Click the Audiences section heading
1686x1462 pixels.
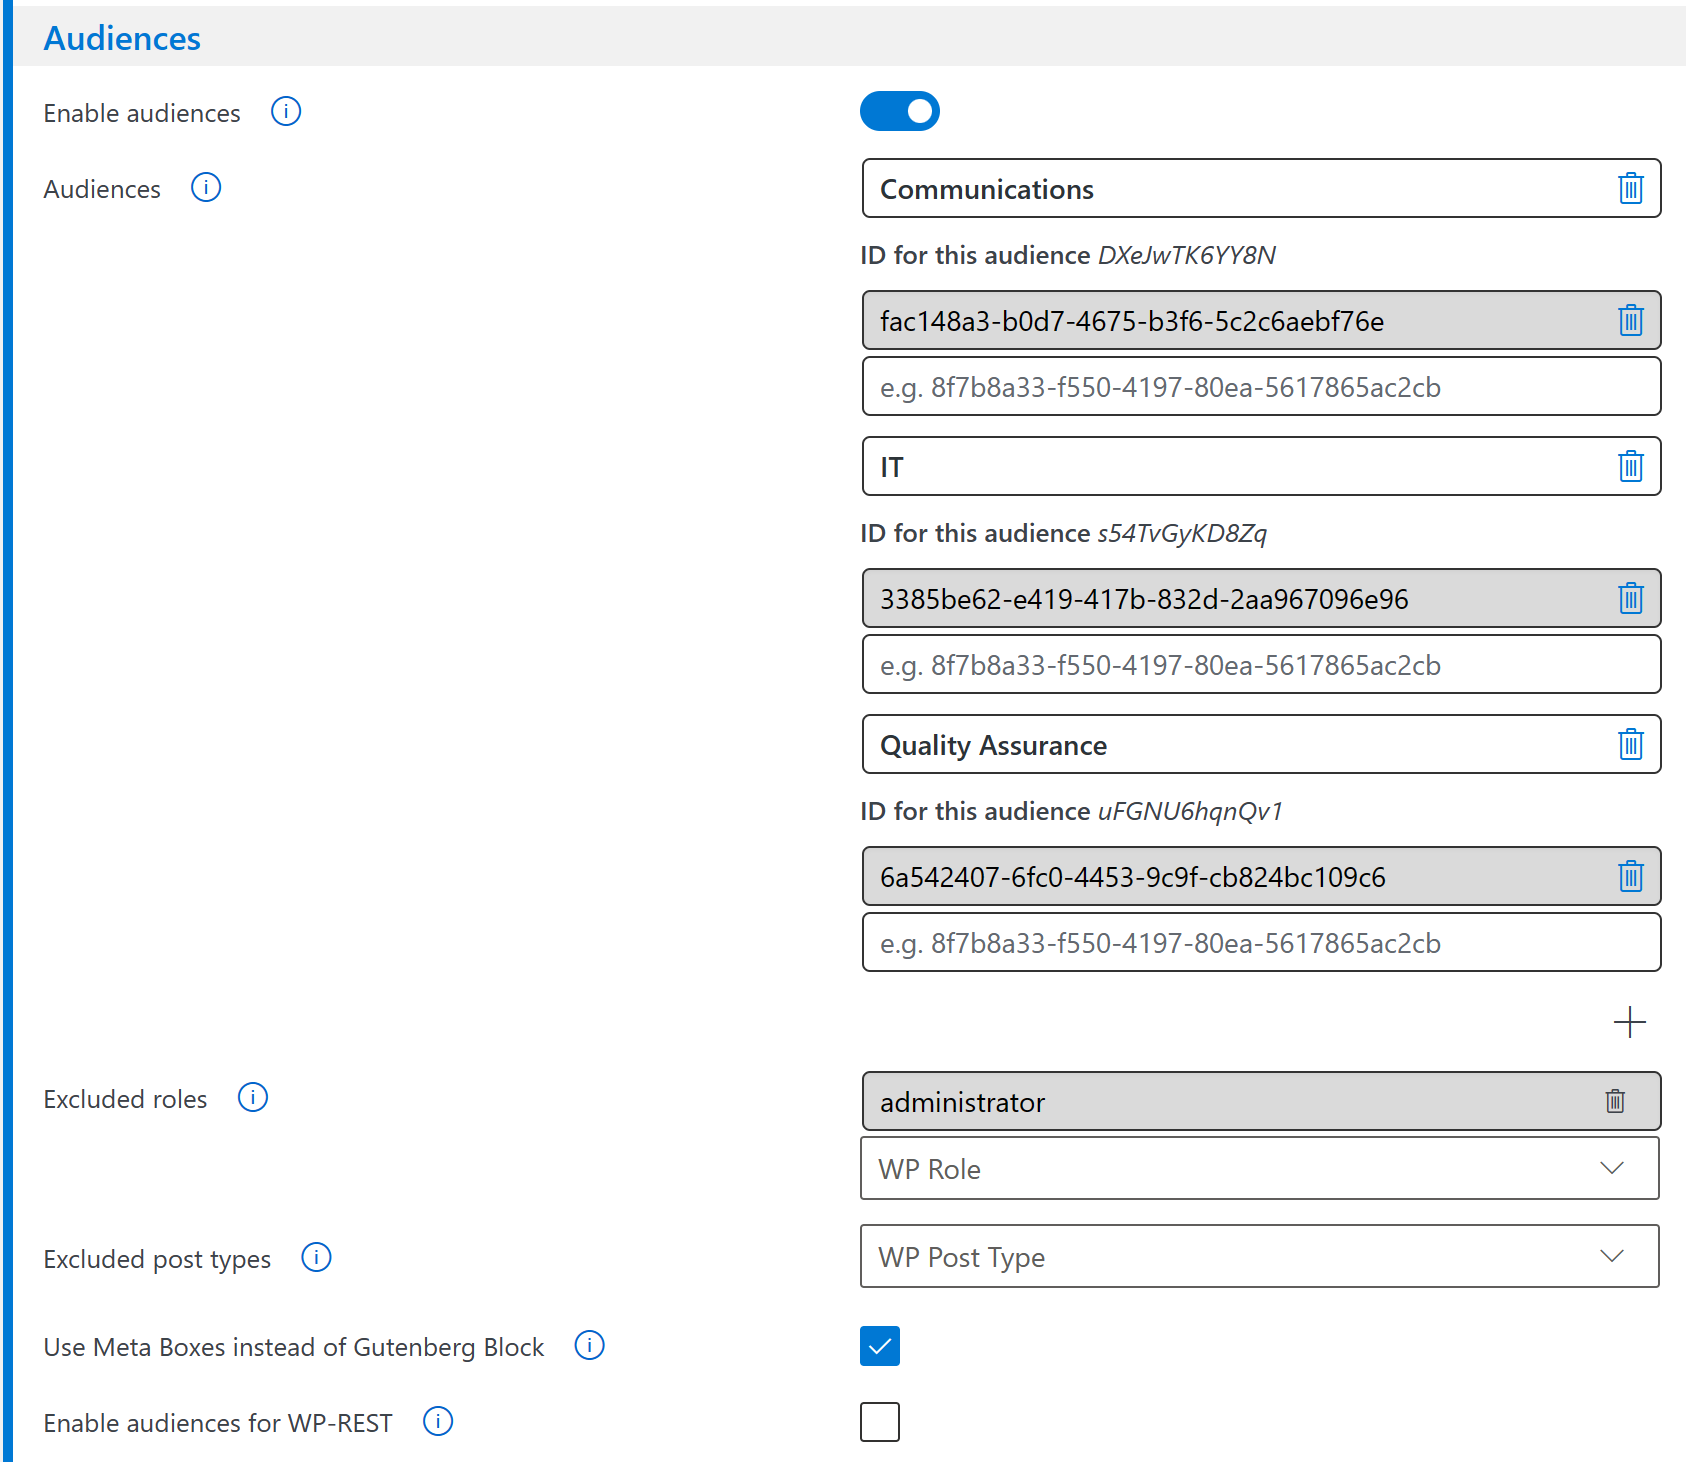[122, 38]
